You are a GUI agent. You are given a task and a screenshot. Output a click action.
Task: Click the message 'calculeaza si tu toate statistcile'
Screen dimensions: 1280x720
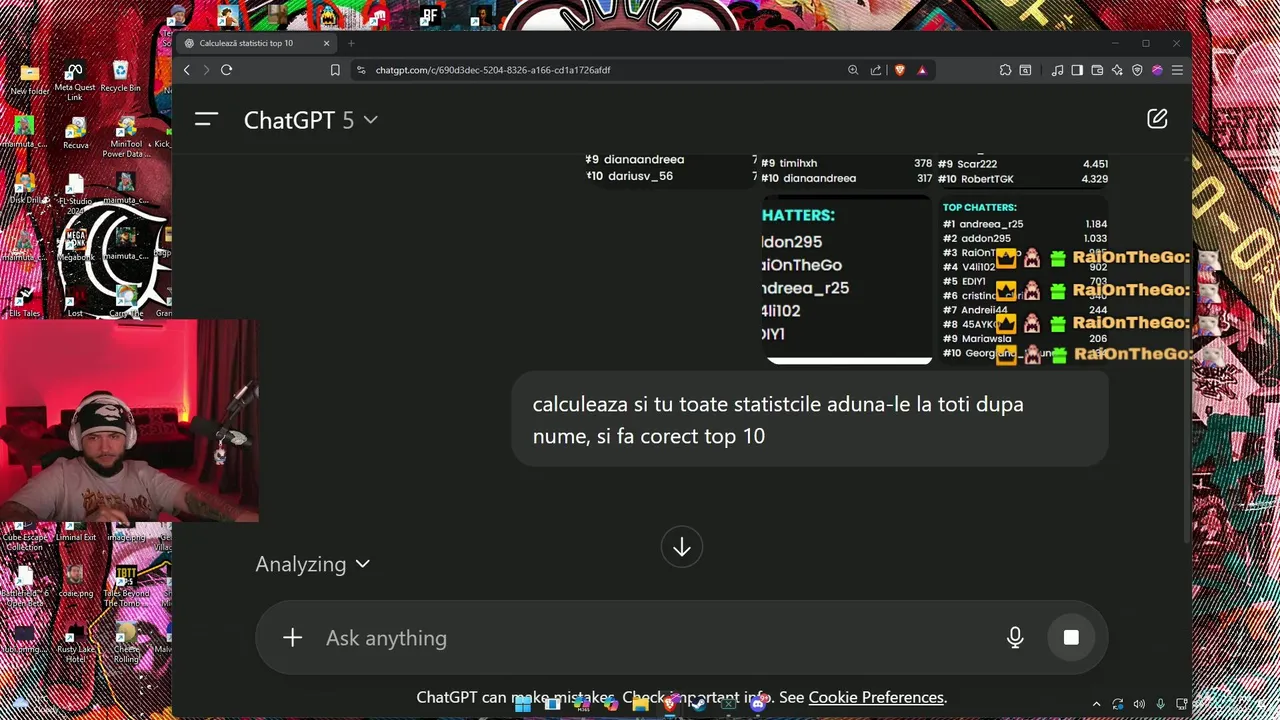click(809, 420)
